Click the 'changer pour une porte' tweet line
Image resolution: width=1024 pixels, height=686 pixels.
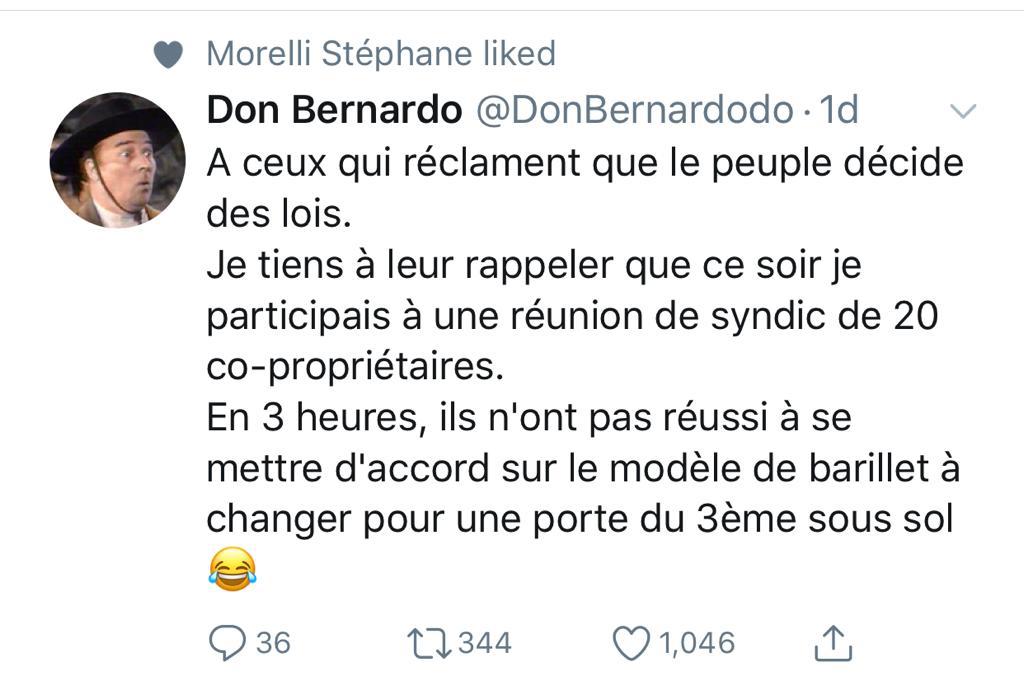pos(580,519)
